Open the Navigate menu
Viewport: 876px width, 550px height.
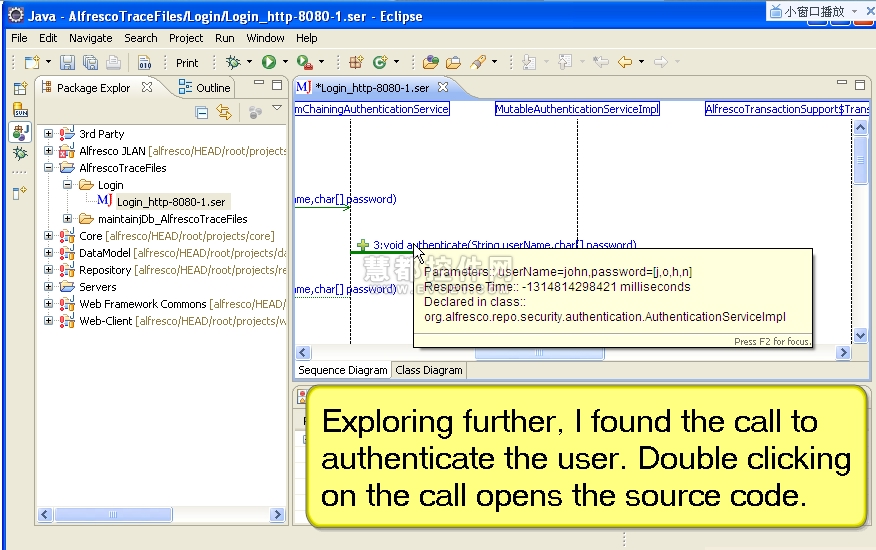91,38
